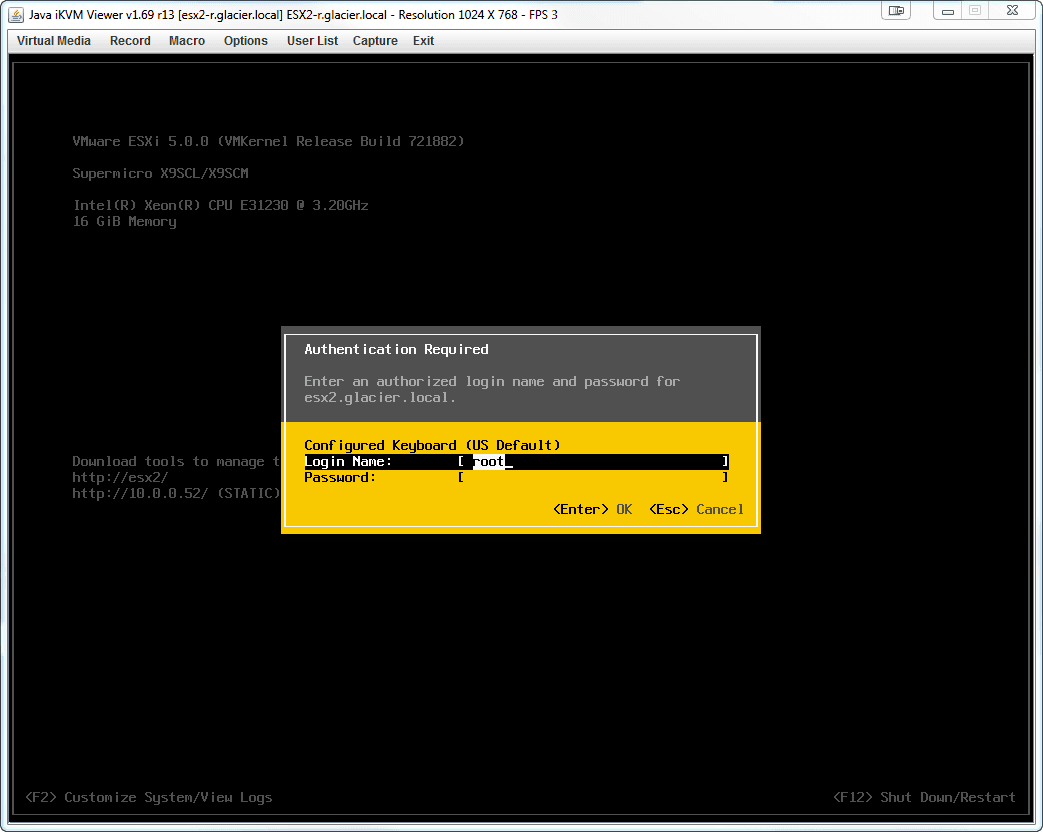Click the <Esc> Cancel option
Image resolution: width=1043 pixels, height=832 pixels.
(696, 509)
